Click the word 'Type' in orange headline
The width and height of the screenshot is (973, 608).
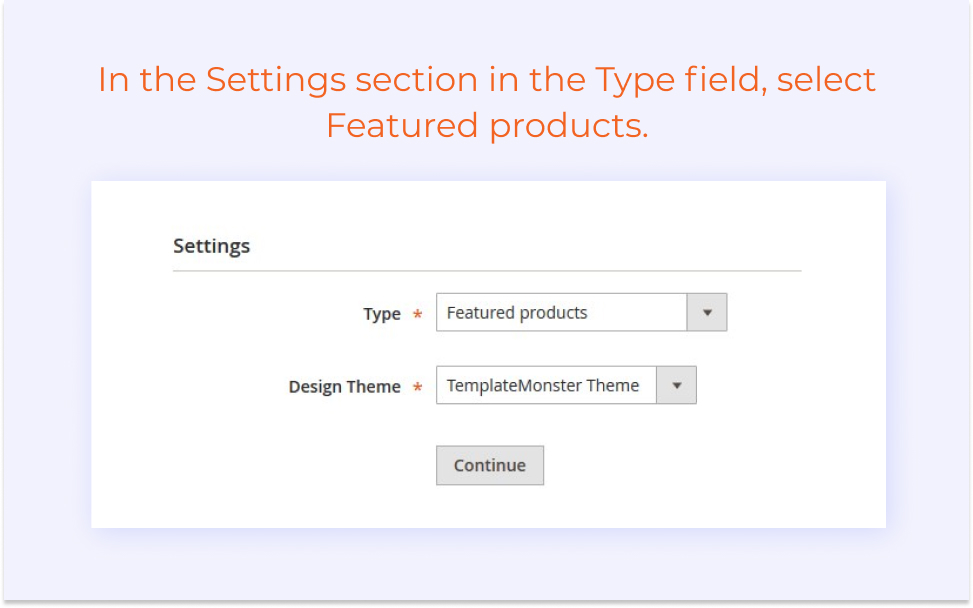click(634, 81)
